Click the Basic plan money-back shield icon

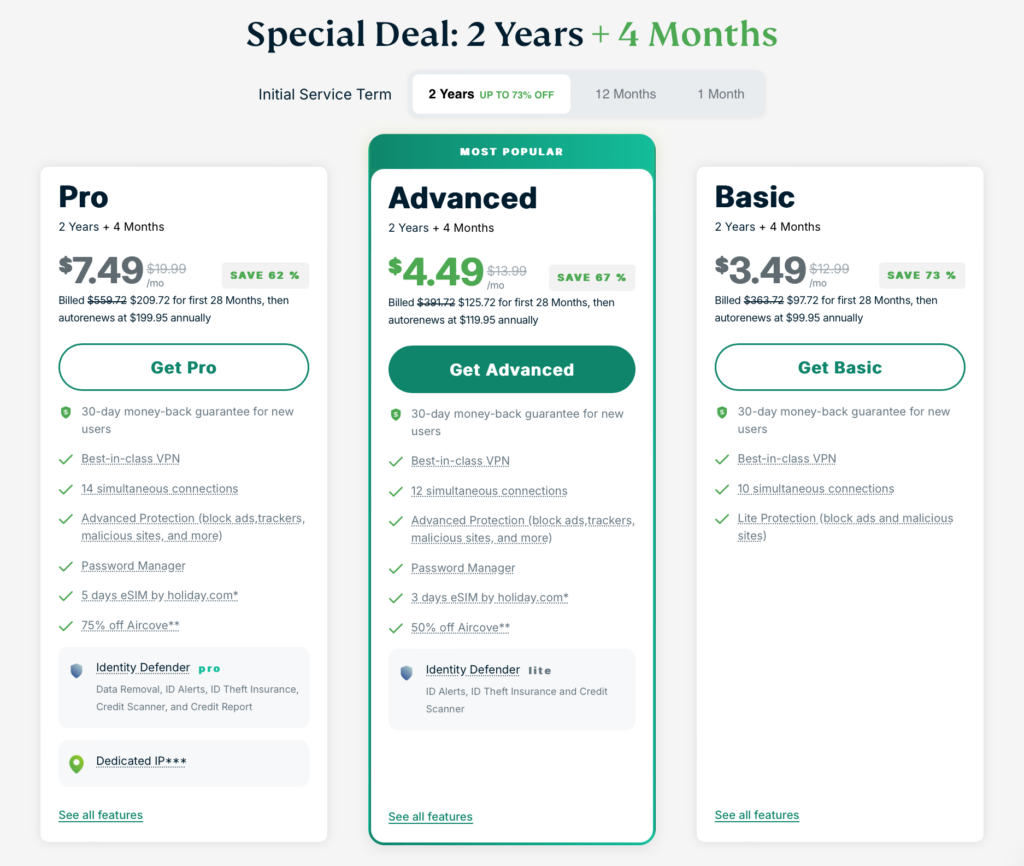click(722, 412)
